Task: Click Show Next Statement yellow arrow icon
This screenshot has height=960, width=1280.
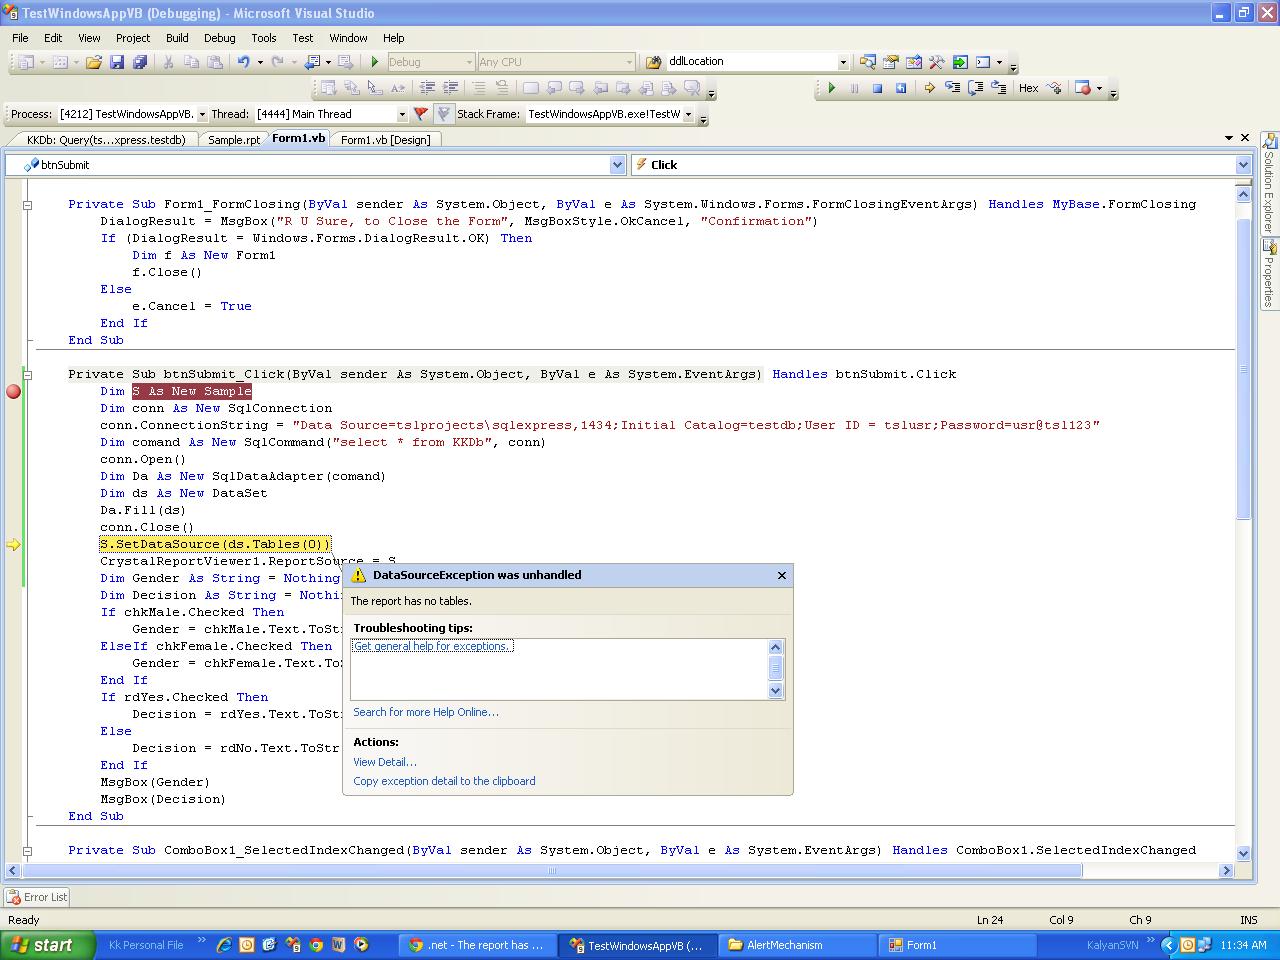Action: [929, 88]
